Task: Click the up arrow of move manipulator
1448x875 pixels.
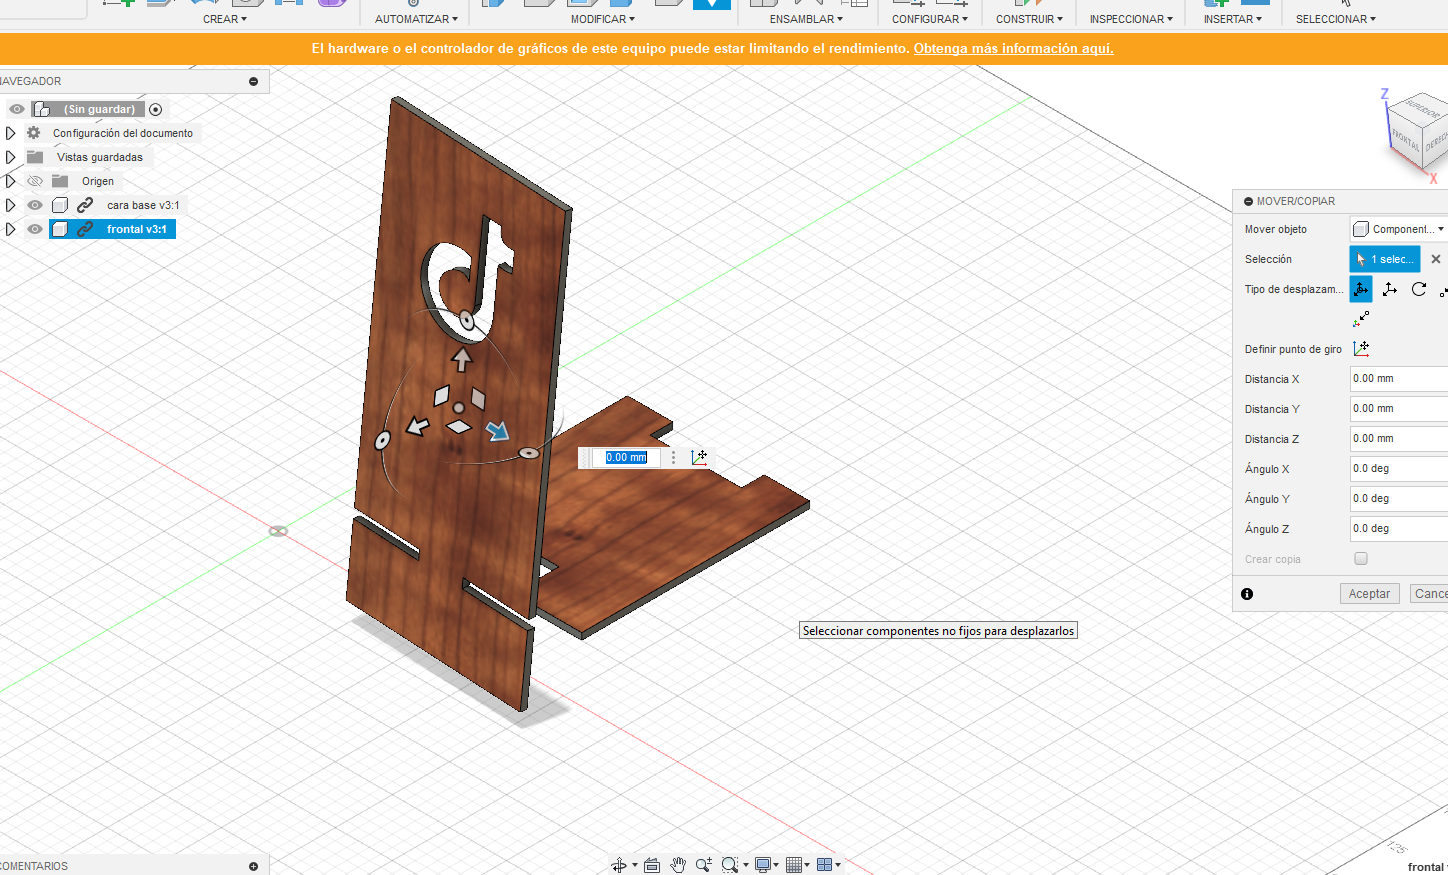Action: 462,359
